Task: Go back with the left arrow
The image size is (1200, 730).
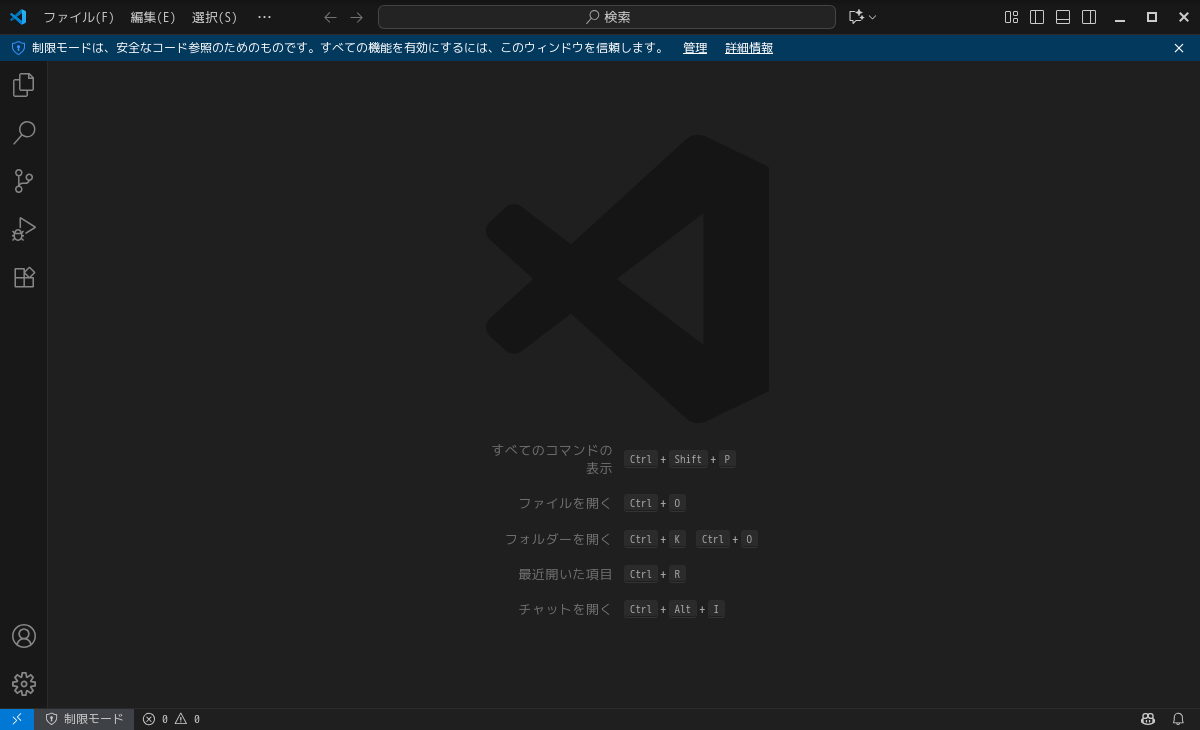Action: coord(331,17)
